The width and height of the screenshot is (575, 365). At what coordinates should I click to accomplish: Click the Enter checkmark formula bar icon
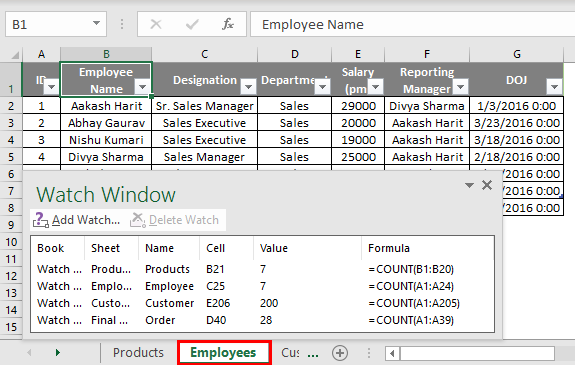coord(192,24)
